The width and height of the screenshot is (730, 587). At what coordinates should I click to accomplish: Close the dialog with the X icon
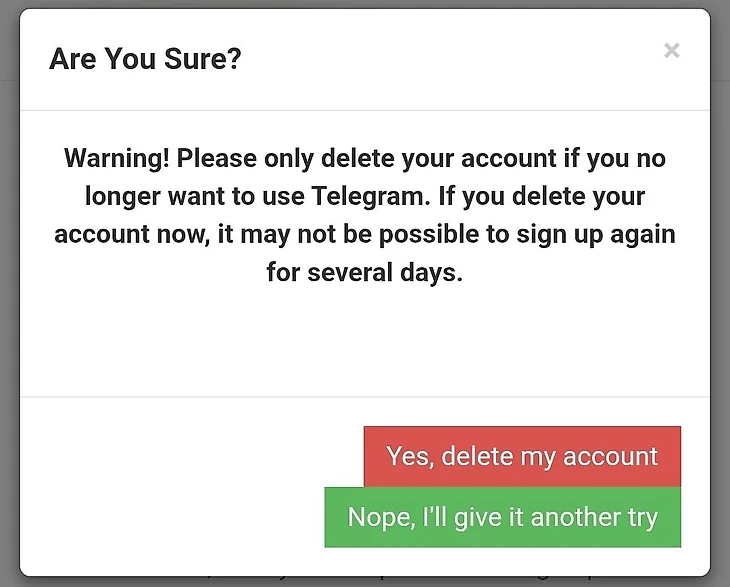tap(672, 51)
